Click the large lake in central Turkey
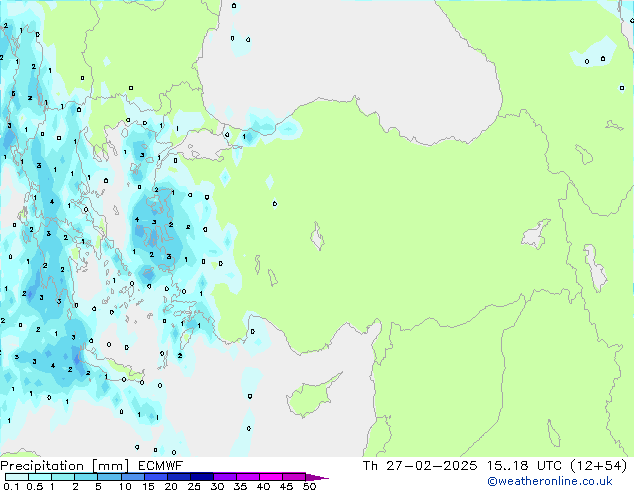 [x=317, y=236]
